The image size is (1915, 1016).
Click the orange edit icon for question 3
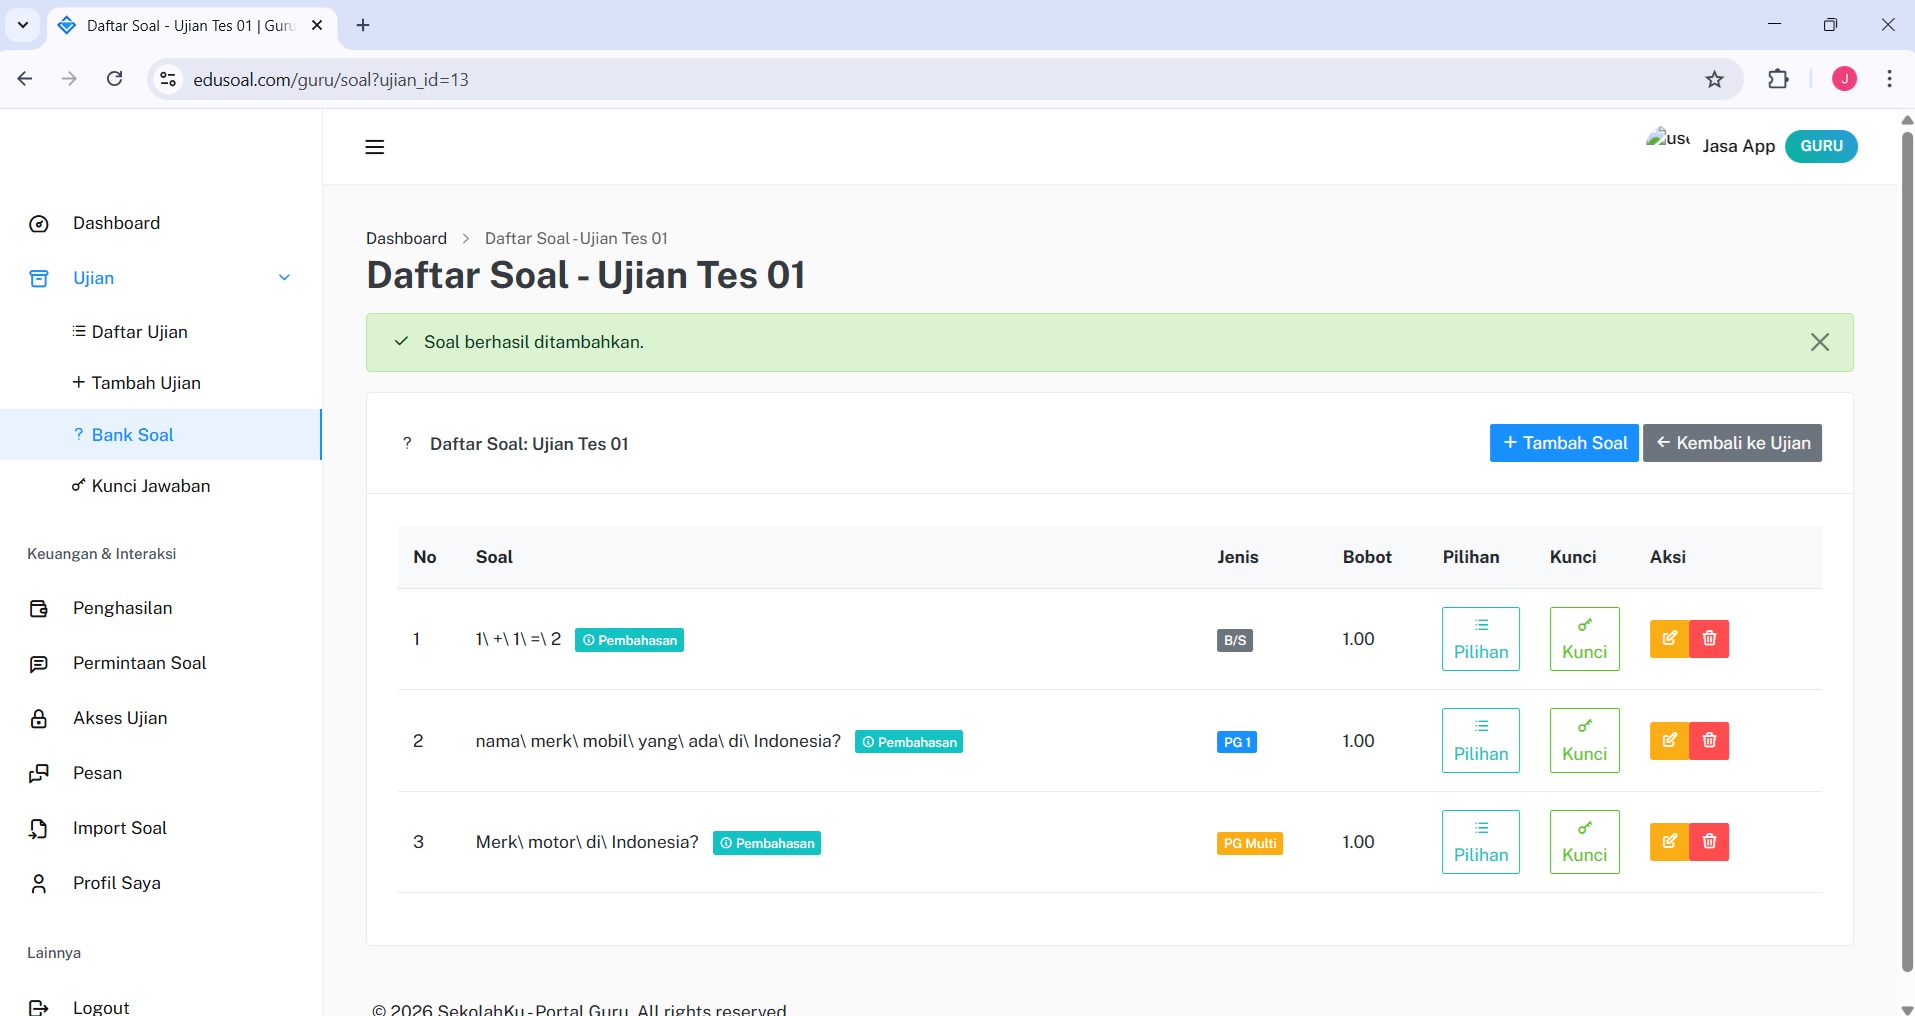(x=1669, y=842)
